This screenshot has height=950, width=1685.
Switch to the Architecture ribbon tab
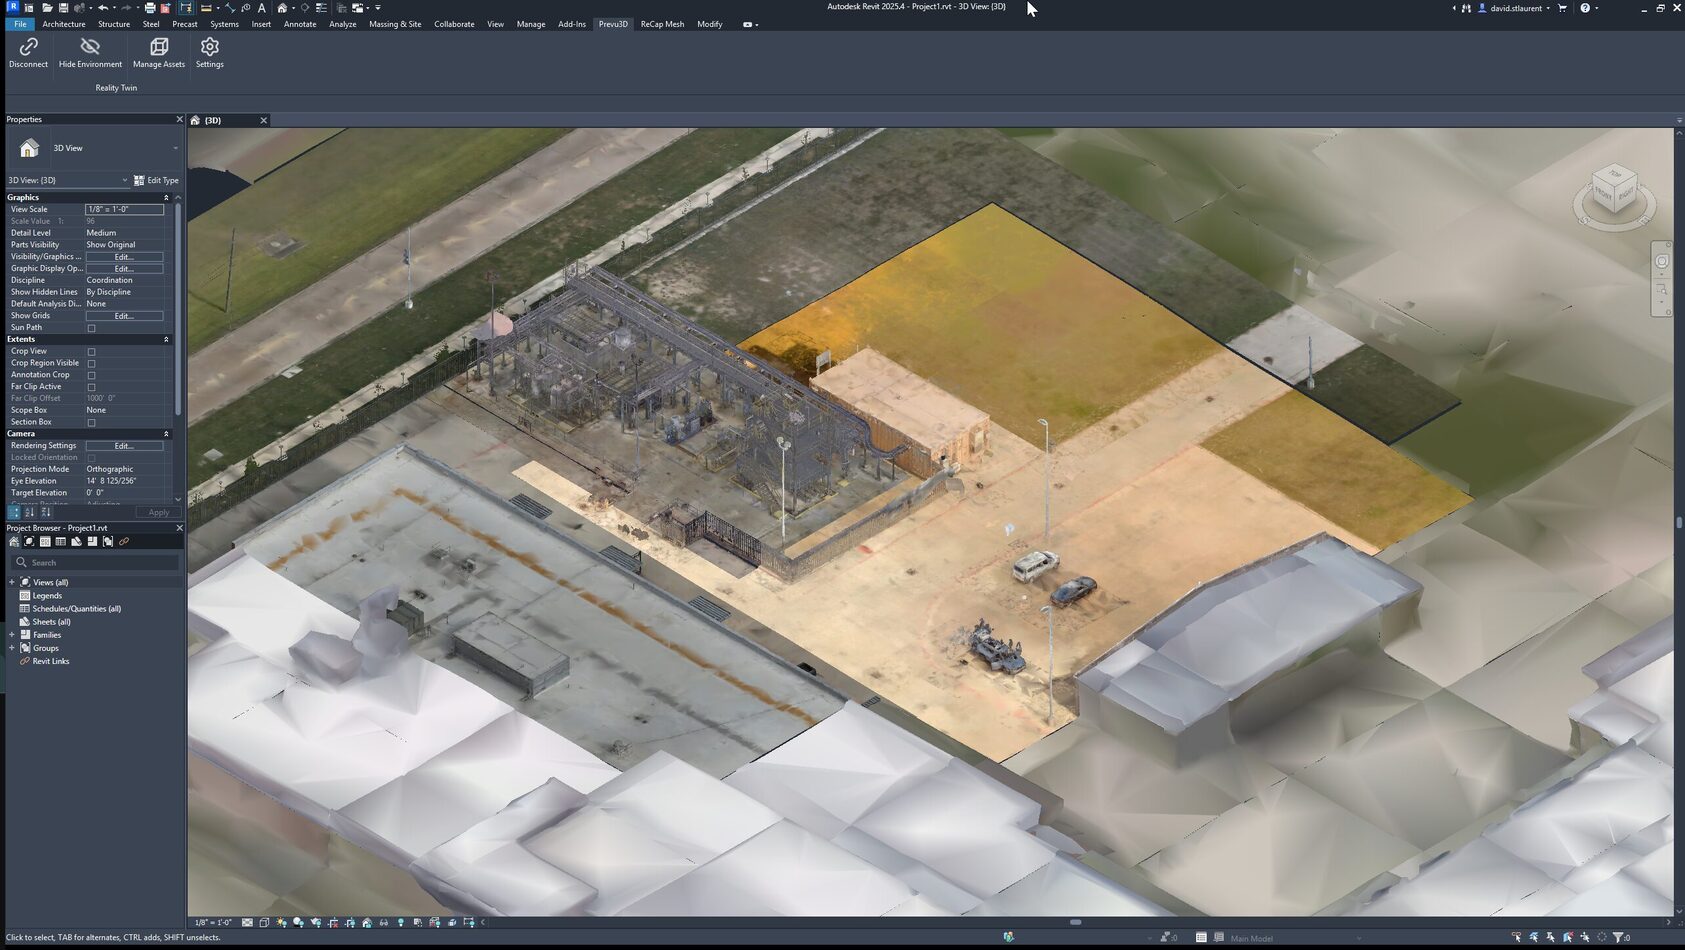coord(63,24)
